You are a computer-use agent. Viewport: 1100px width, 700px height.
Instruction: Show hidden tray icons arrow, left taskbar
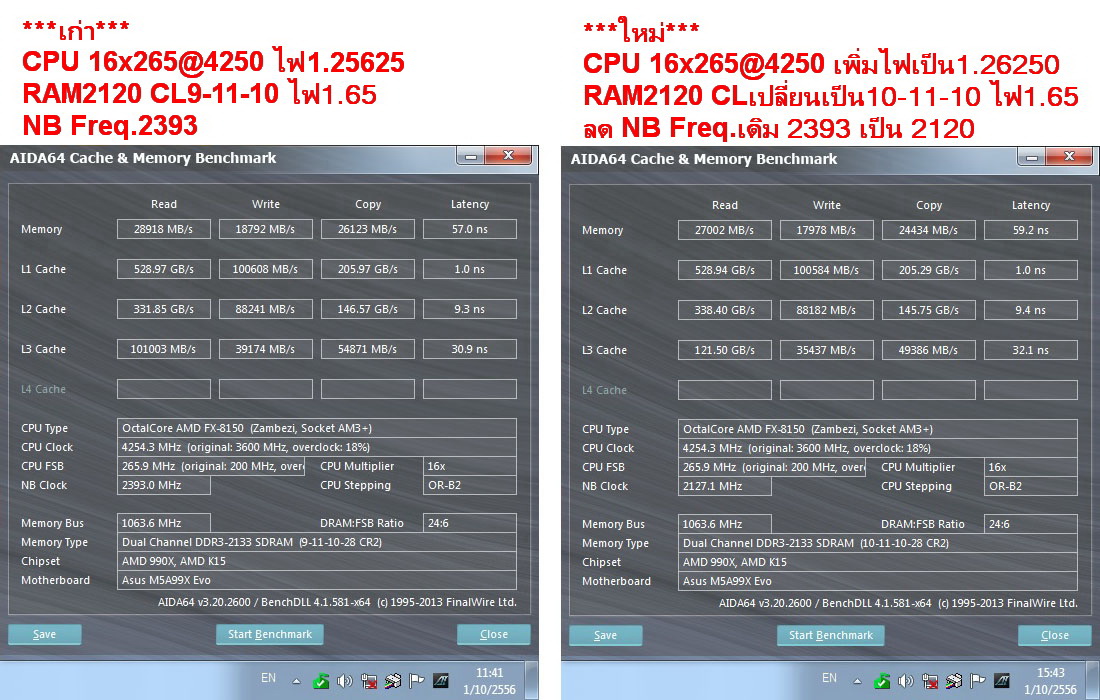(x=297, y=681)
